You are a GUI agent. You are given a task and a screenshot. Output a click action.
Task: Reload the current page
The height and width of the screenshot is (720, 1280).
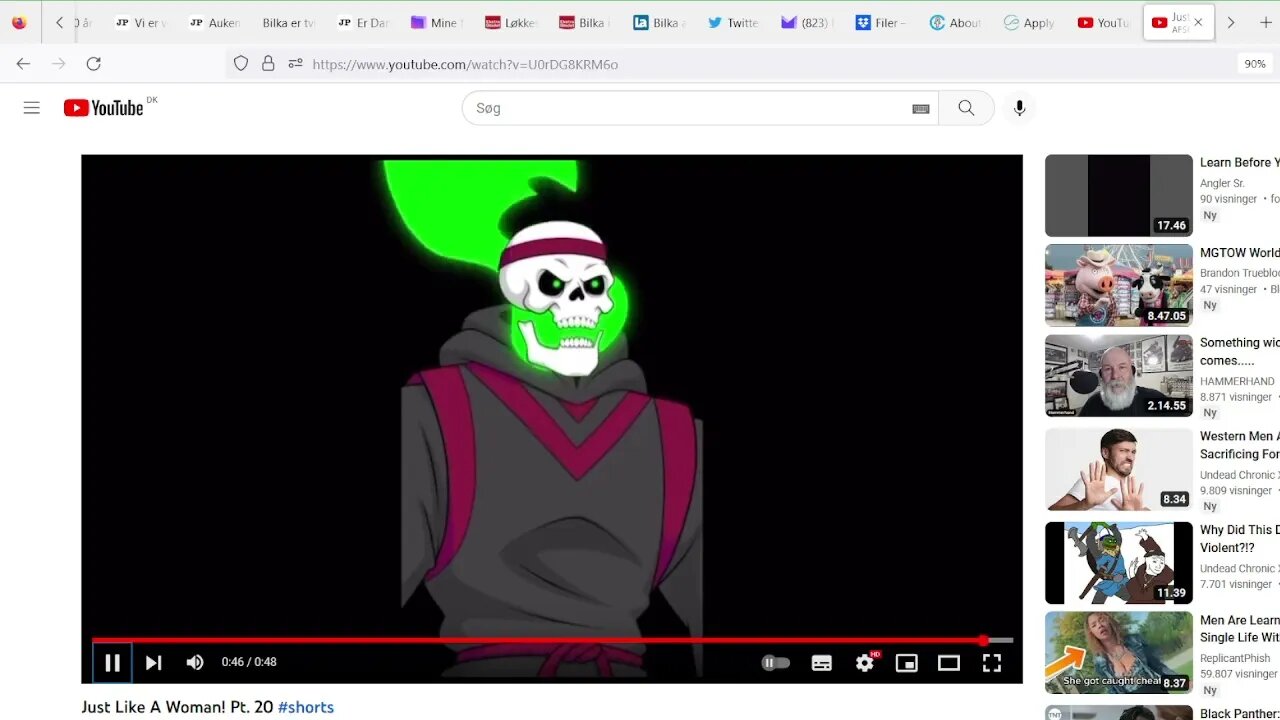[x=94, y=64]
